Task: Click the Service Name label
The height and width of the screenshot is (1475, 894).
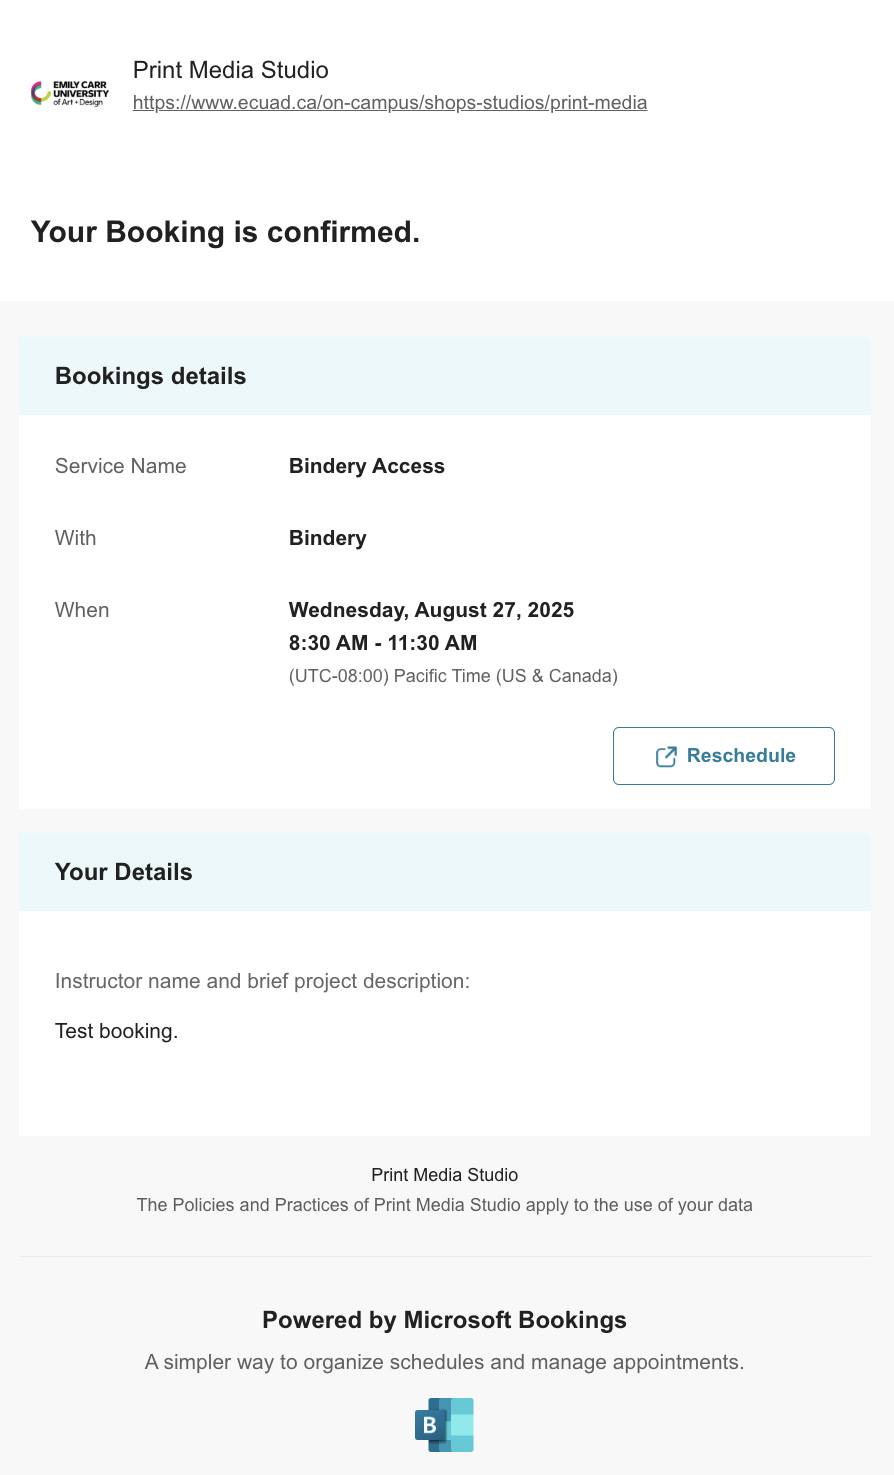Action: [x=120, y=466]
